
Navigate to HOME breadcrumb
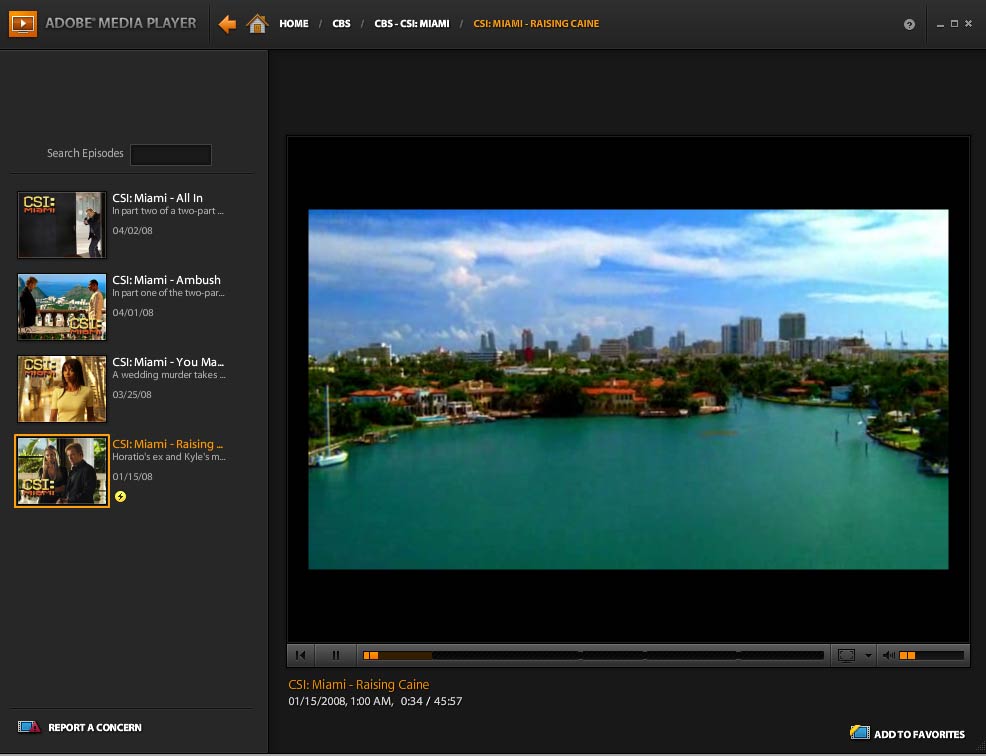coord(294,24)
